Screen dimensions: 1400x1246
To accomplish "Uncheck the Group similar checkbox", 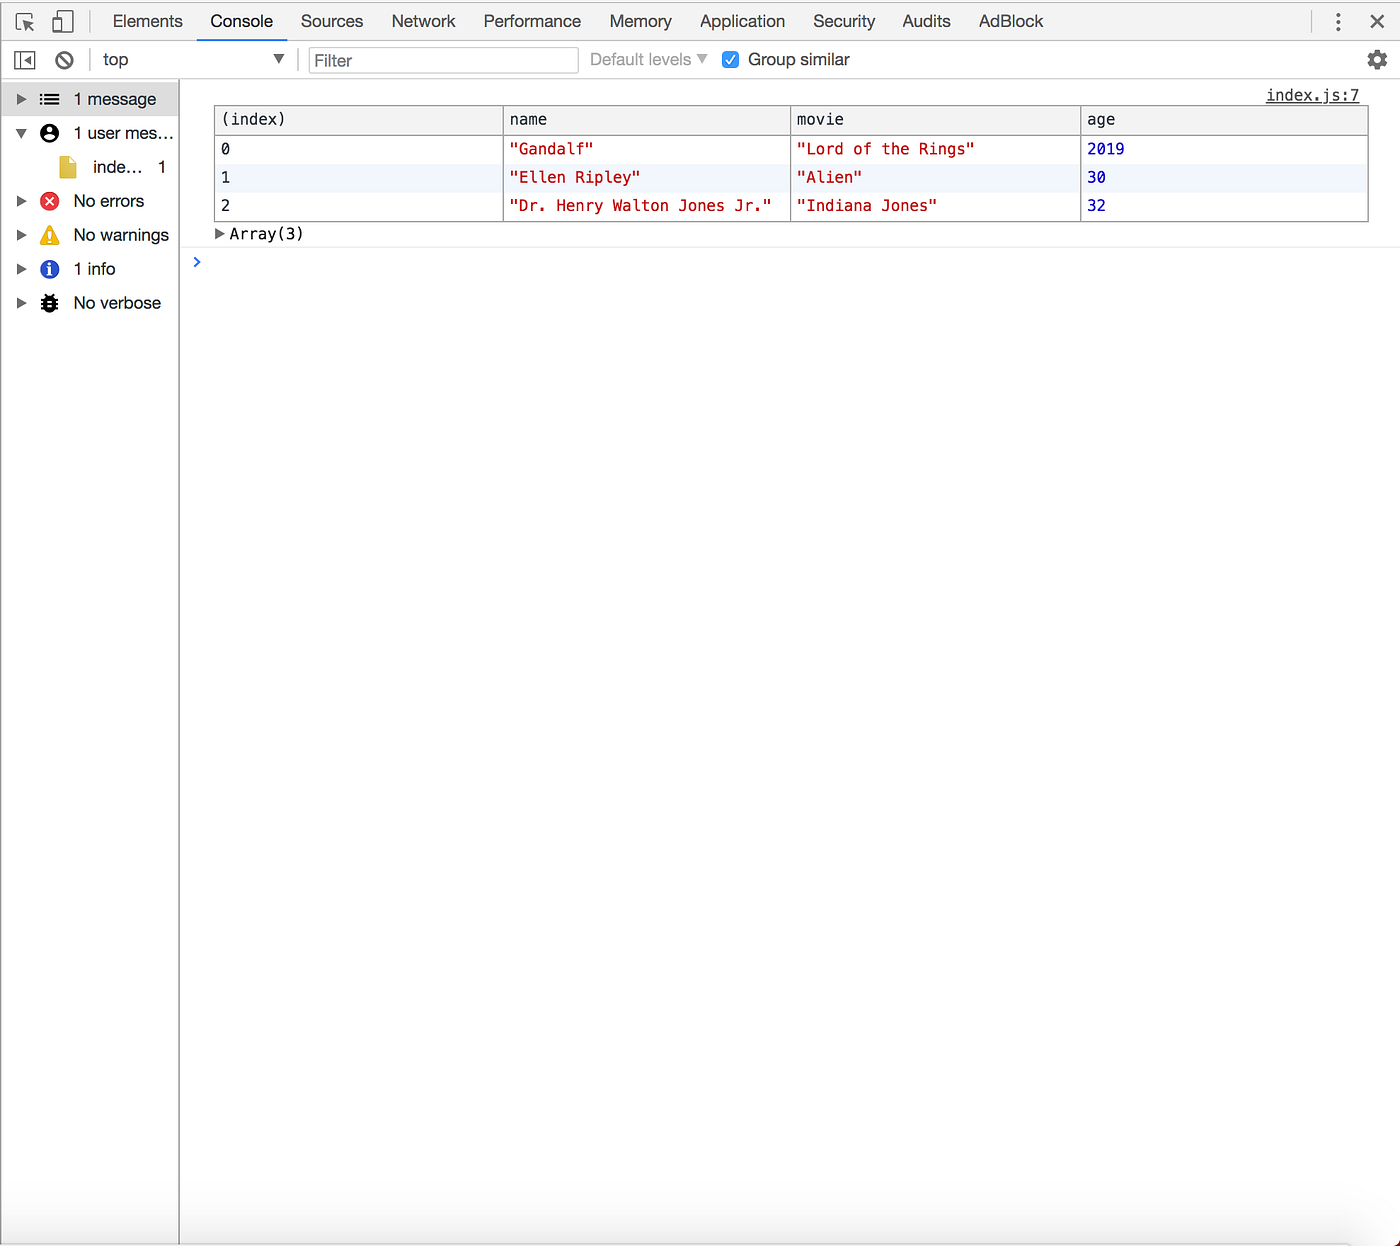I will (x=731, y=59).
